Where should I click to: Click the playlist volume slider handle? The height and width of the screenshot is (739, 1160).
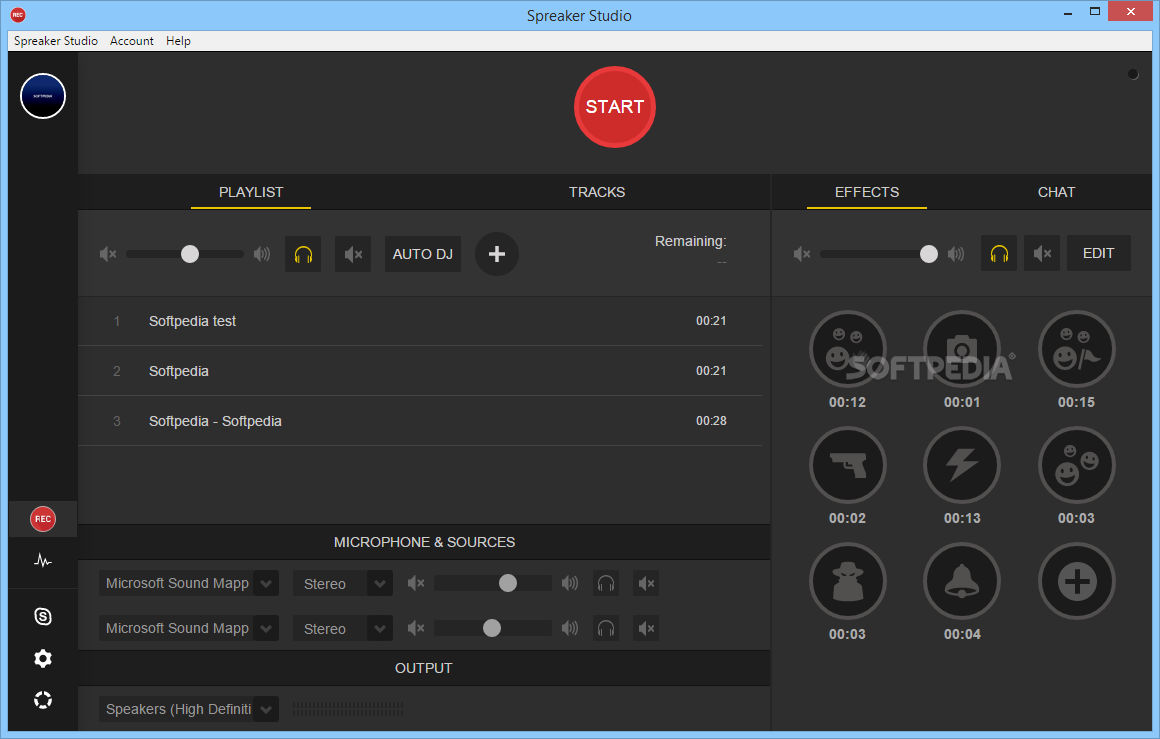coord(190,254)
